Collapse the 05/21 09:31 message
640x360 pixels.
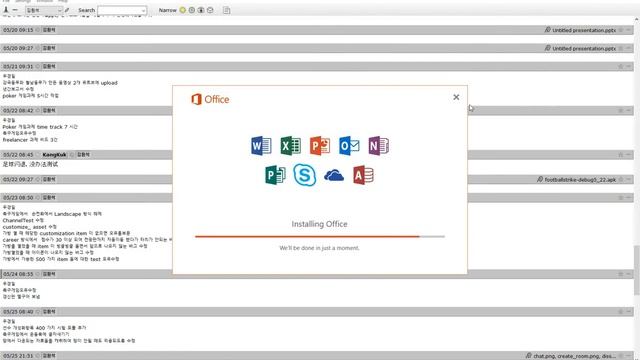(629, 66)
